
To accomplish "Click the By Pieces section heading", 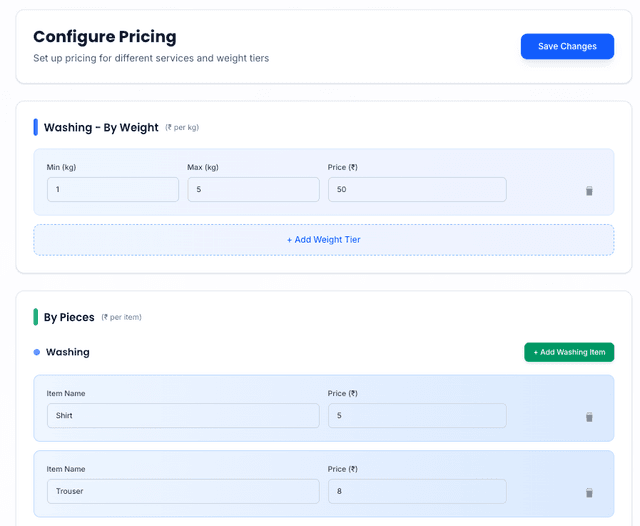I will coord(69,317).
